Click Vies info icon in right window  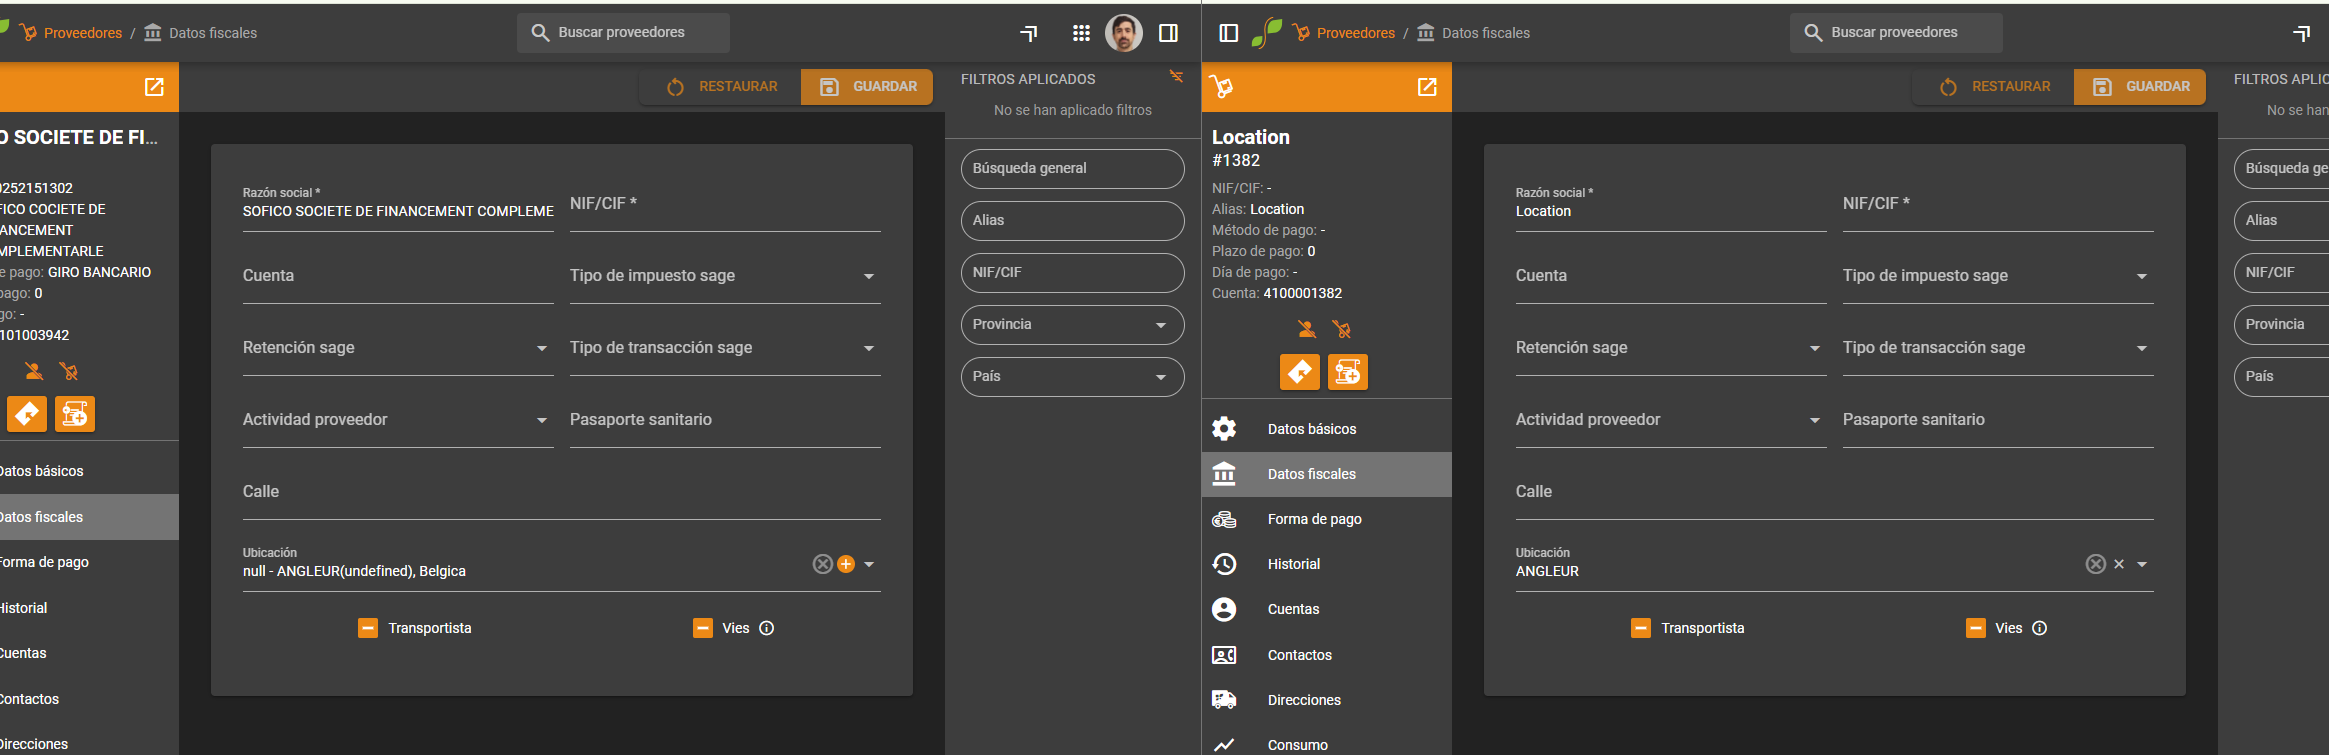pyautogui.click(x=2040, y=628)
